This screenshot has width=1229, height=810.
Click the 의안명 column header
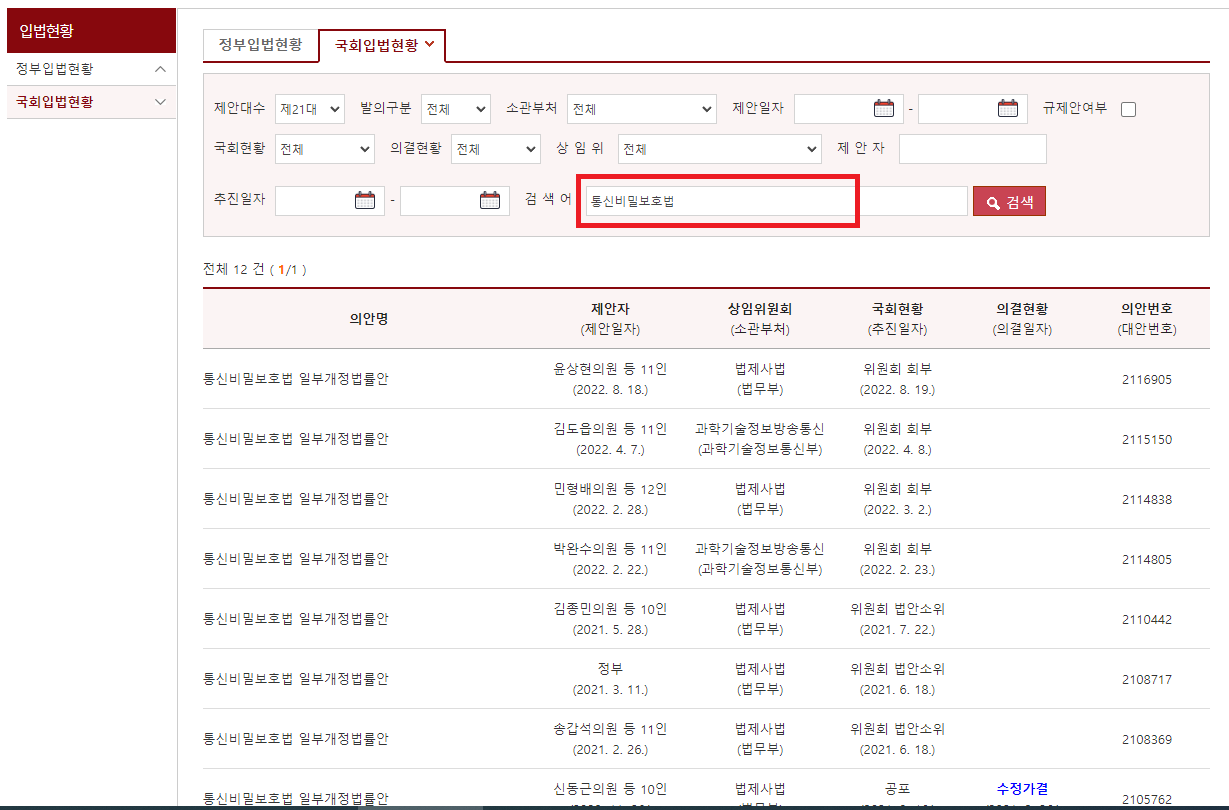368,318
